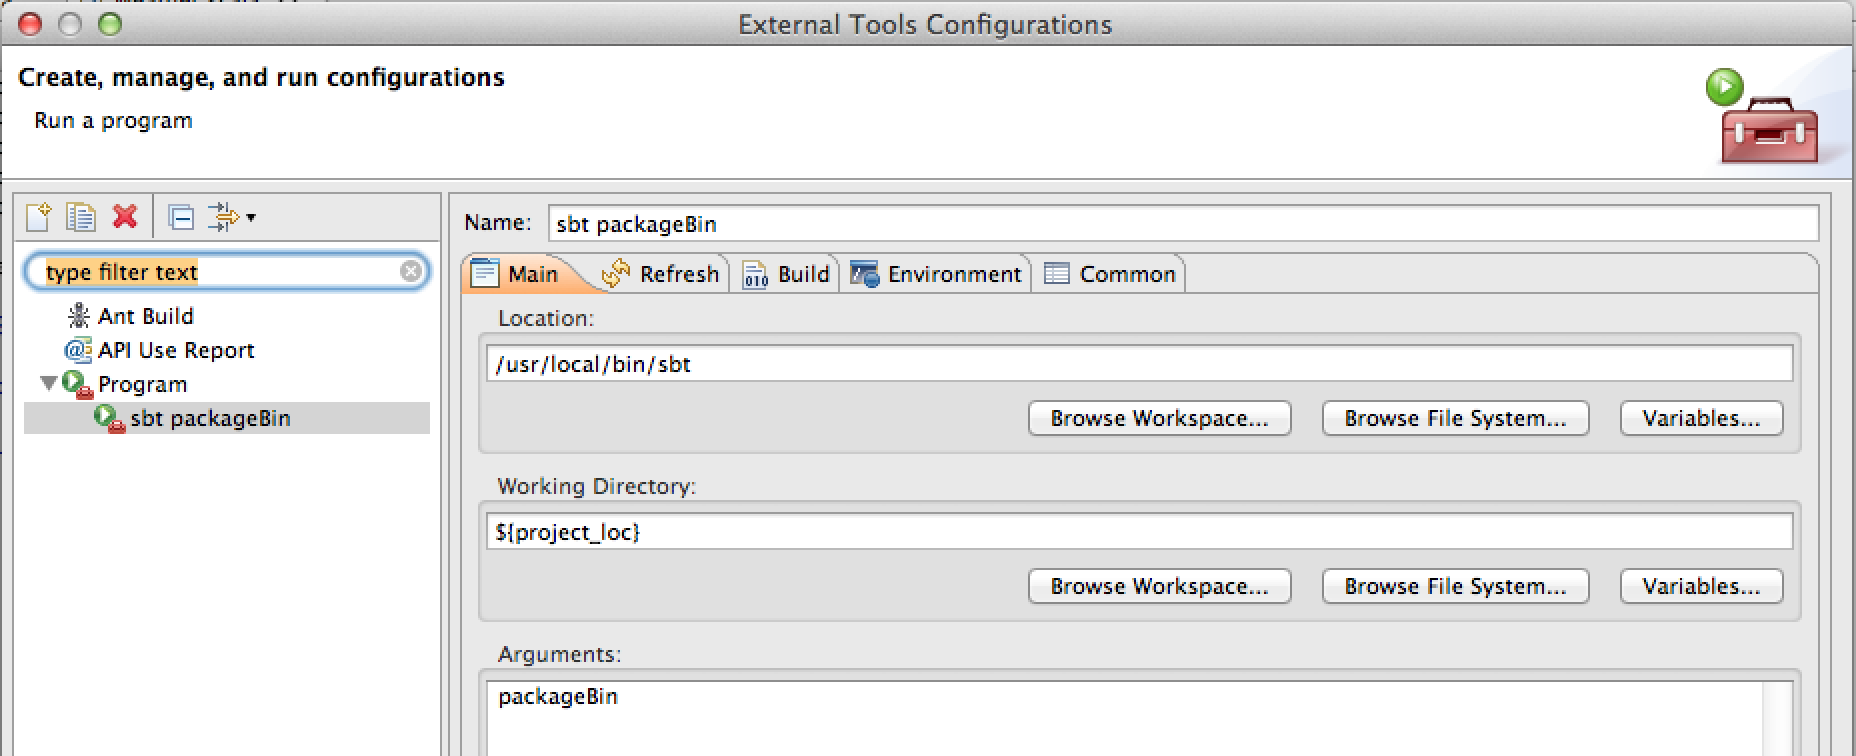Click Browse File System for Working Directory
This screenshot has width=1856, height=756.
click(1455, 586)
